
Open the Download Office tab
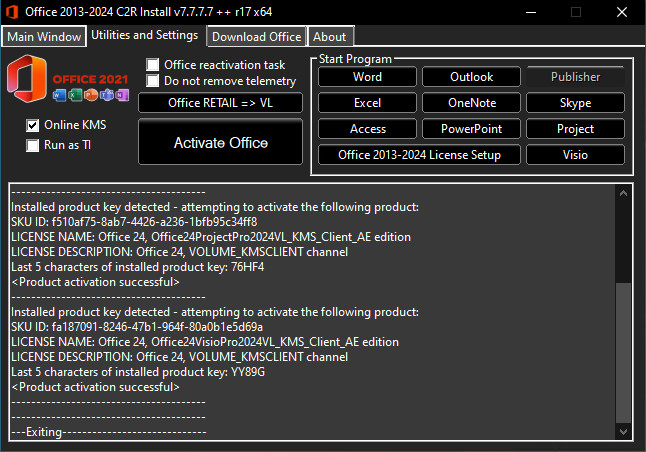(x=256, y=37)
